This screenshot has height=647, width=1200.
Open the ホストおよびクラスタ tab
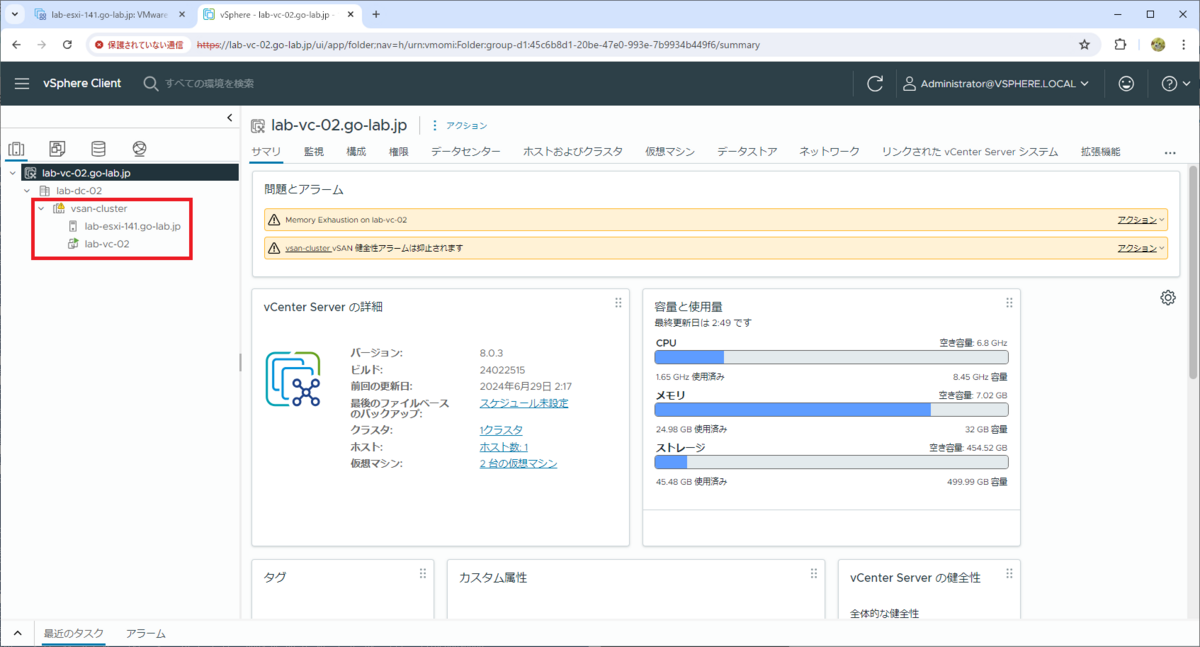[x=573, y=152]
